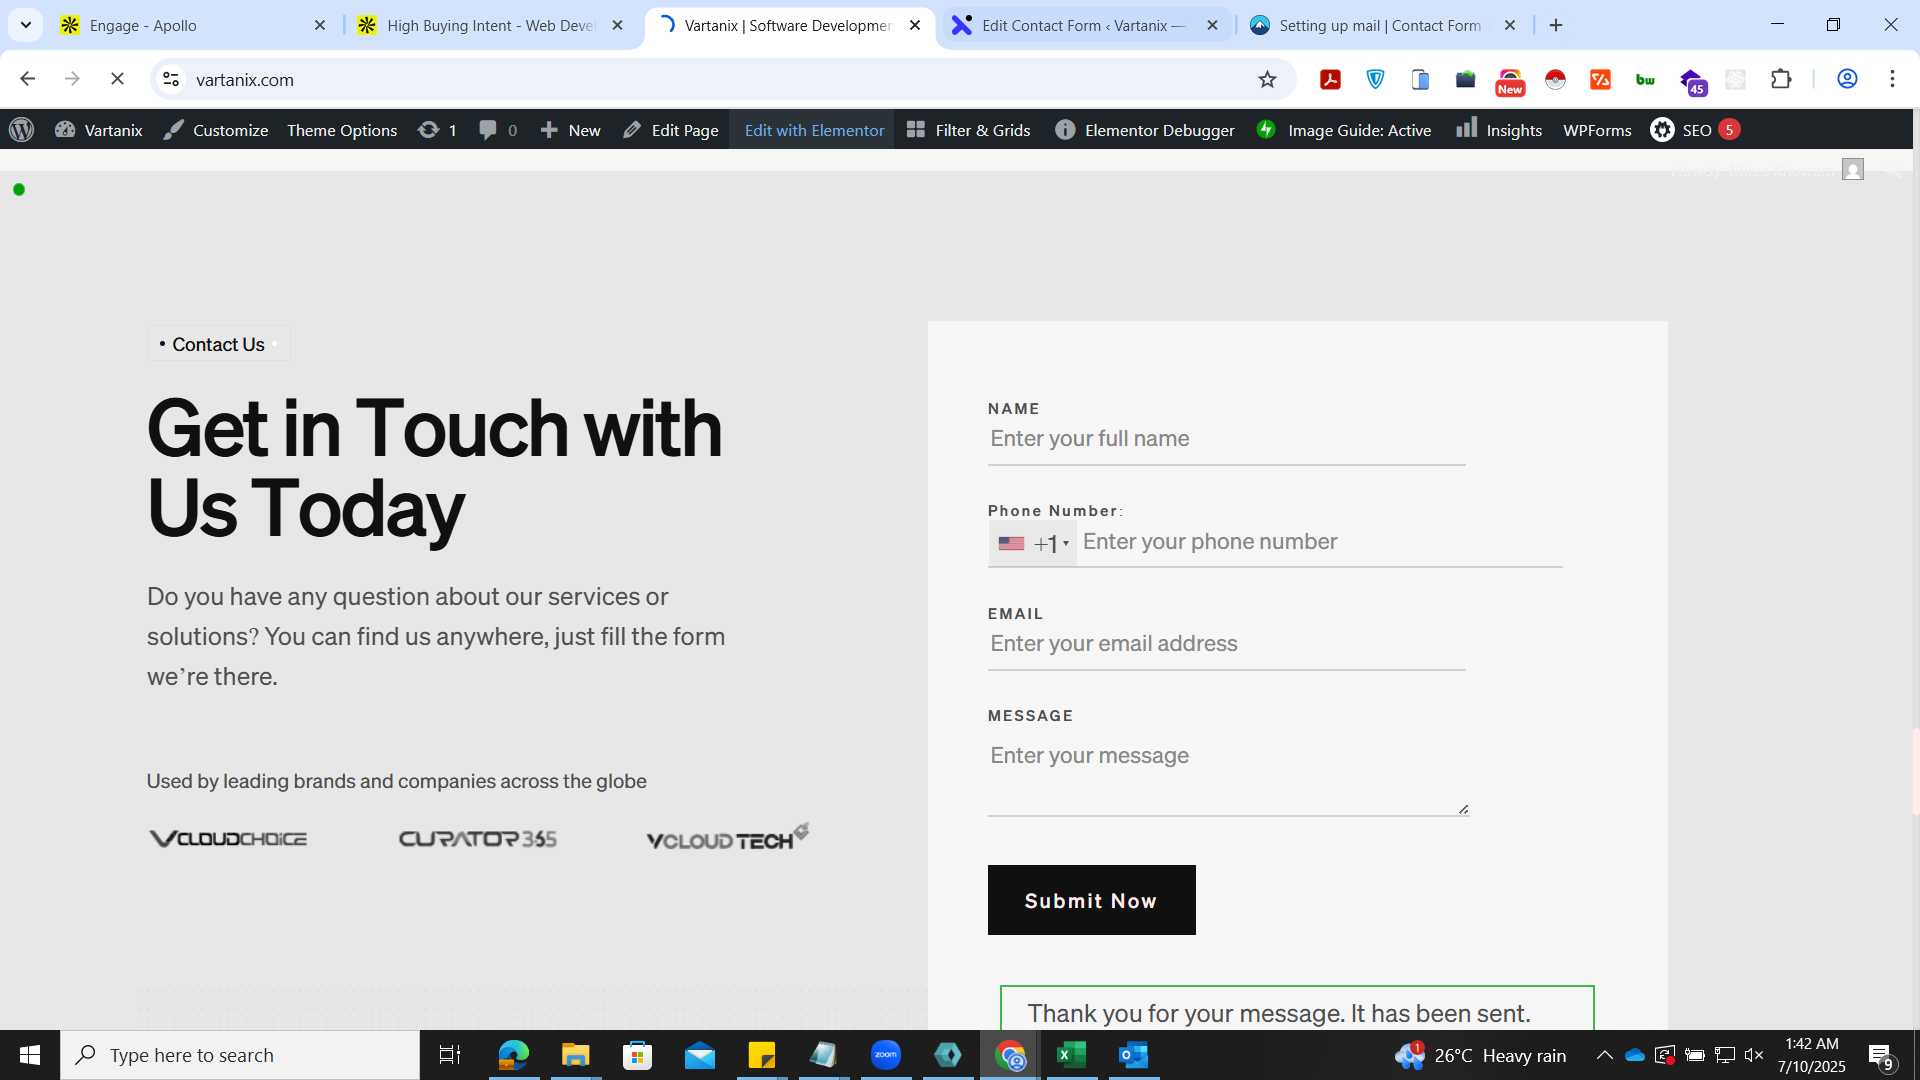Click Edit with Elementor
Viewport: 1920px width, 1080px height.
point(814,130)
